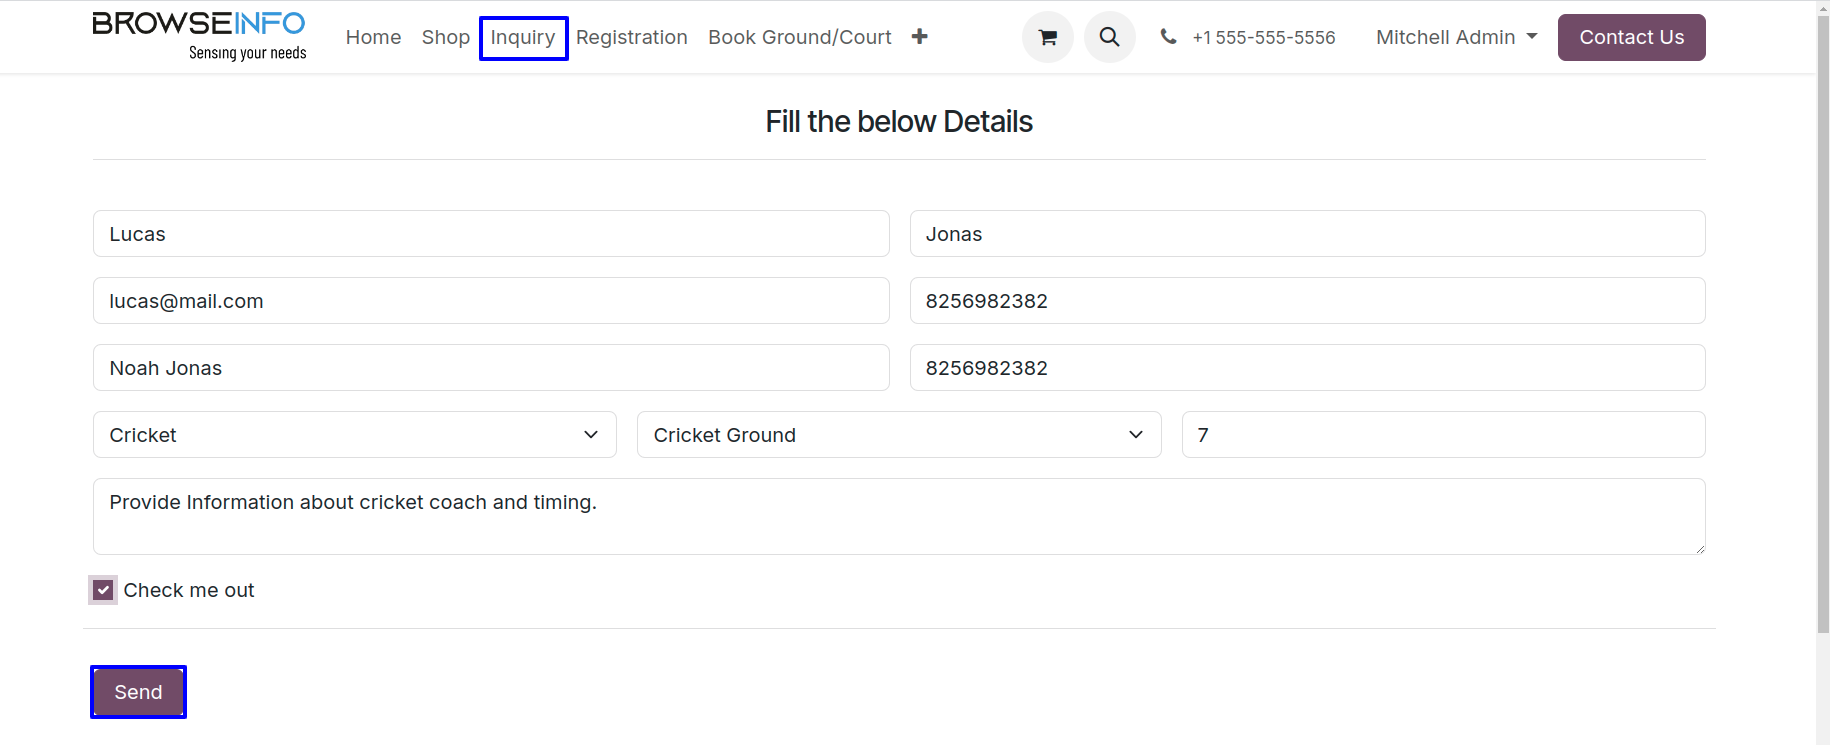Click the page vertical scrollbar
Screen dimensions: 1830x745
click(1823, 320)
